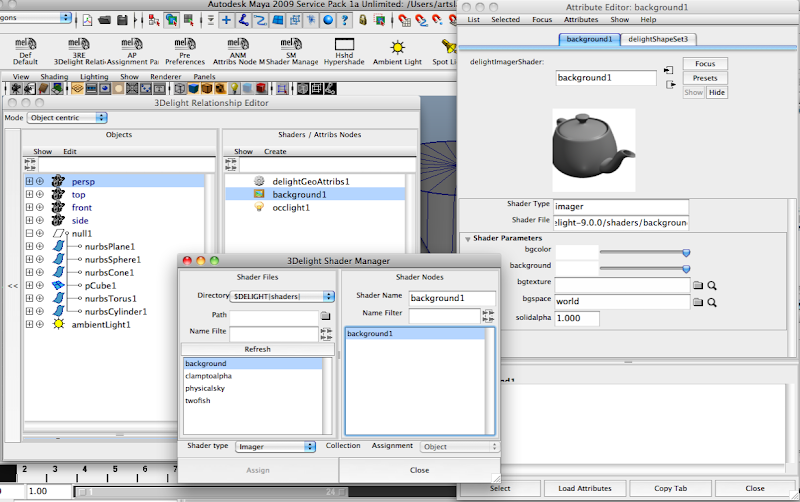Image resolution: width=800 pixels, height=502 pixels.
Task: Open the Mode Object centric dropdown
Action: tap(67, 117)
